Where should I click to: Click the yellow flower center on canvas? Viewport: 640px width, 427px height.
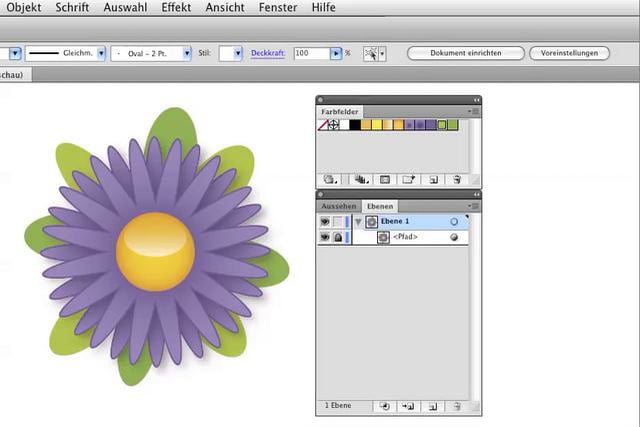coord(155,251)
